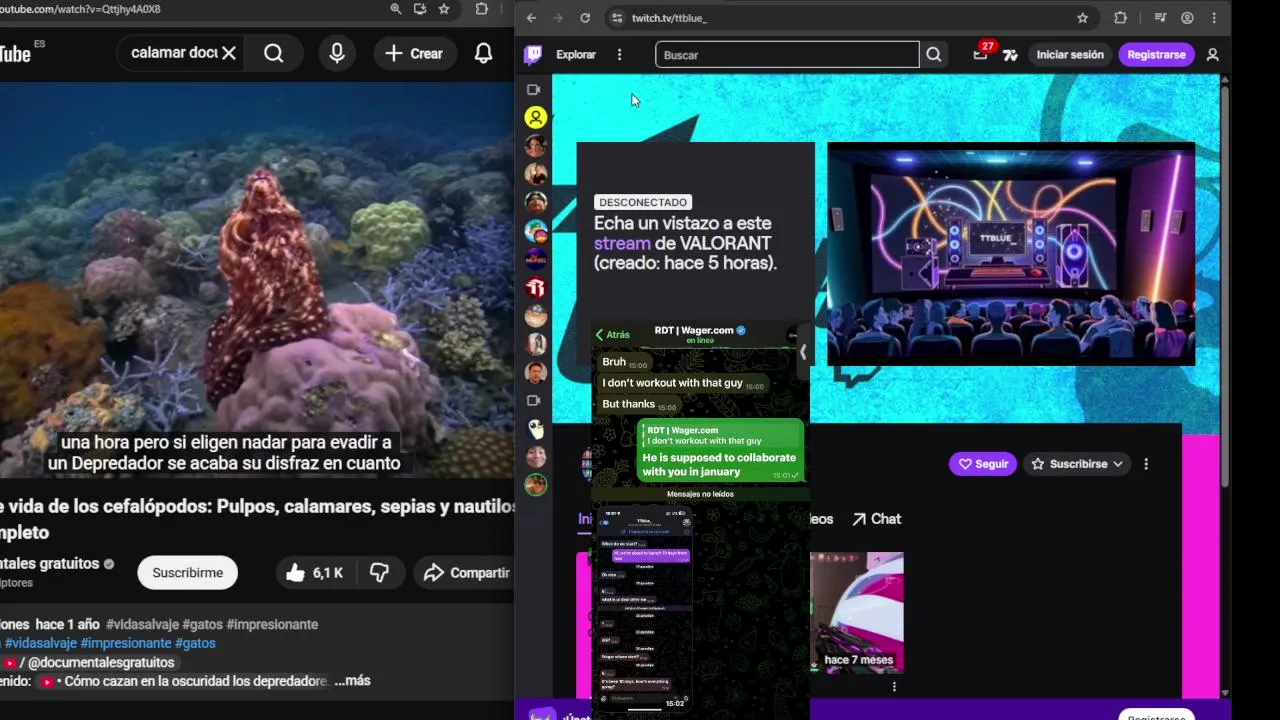Open the TTBLUE stream preview thumbnail
This screenshot has width=1280, height=720.
tap(1011, 255)
